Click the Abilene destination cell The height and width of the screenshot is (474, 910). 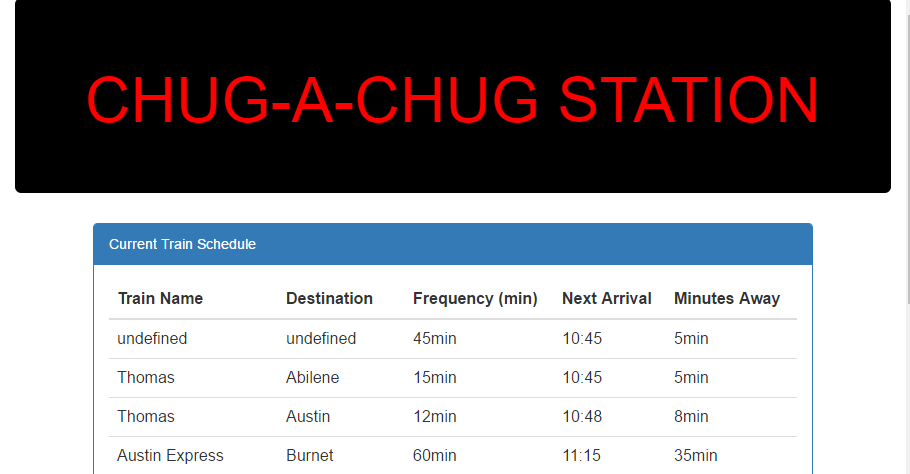[312, 377]
